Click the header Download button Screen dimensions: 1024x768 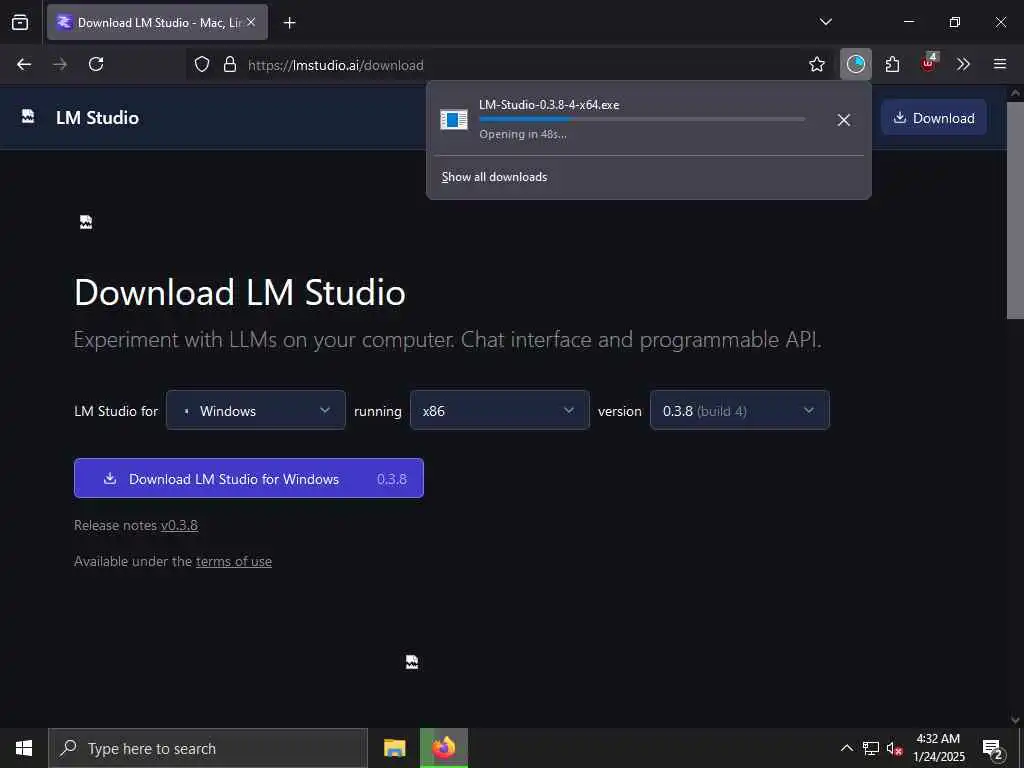[x=934, y=118]
